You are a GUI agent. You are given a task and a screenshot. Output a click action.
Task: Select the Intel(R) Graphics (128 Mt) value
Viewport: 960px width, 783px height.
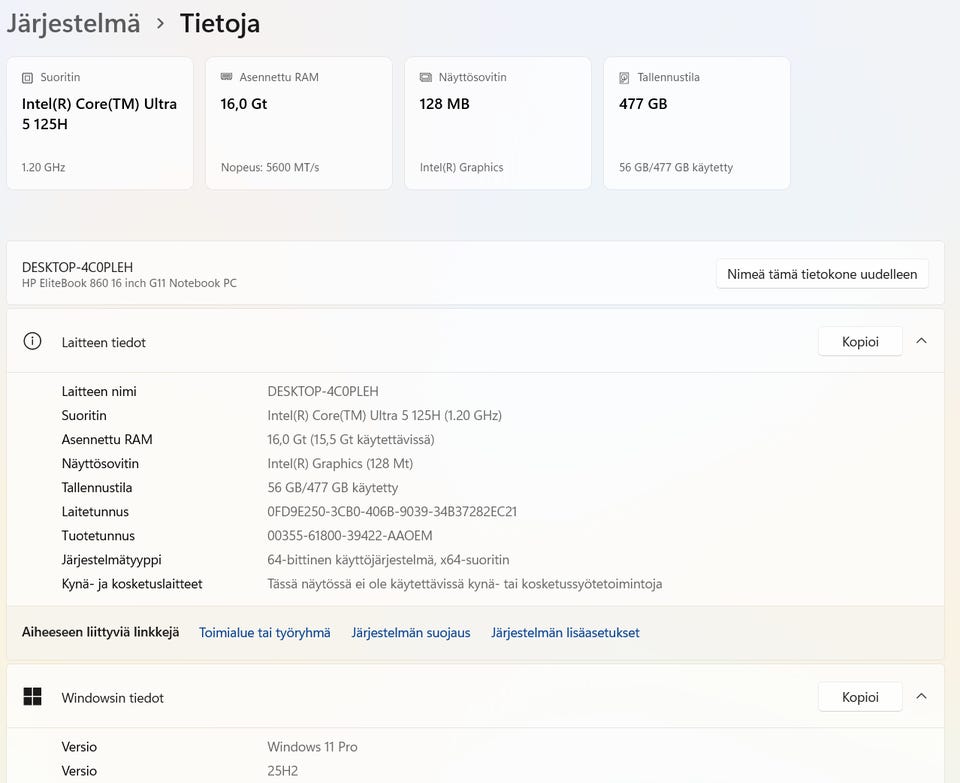coord(340,463)
